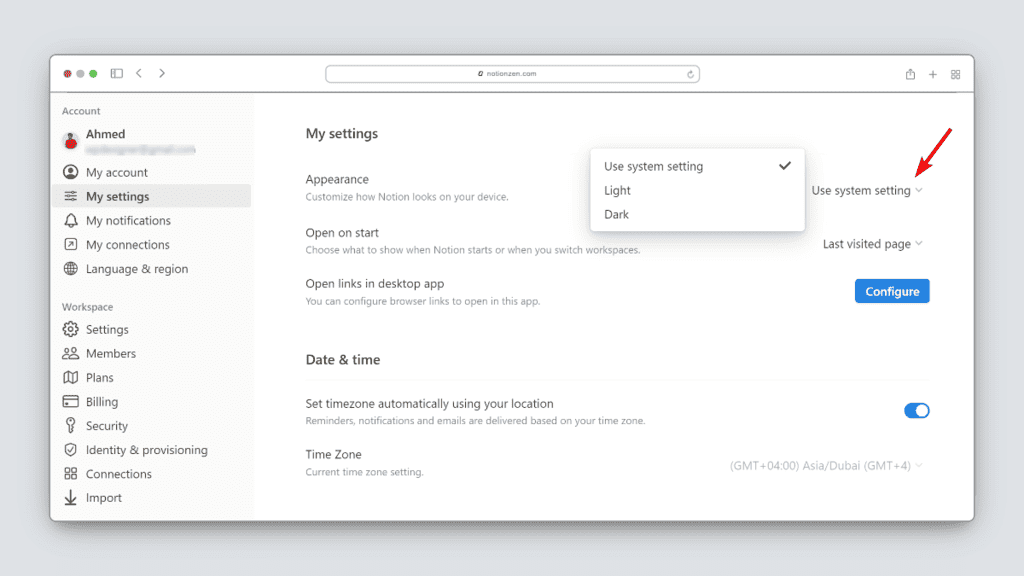
Task: Select Dark appearance mode
Action: (x=616, y=214)
